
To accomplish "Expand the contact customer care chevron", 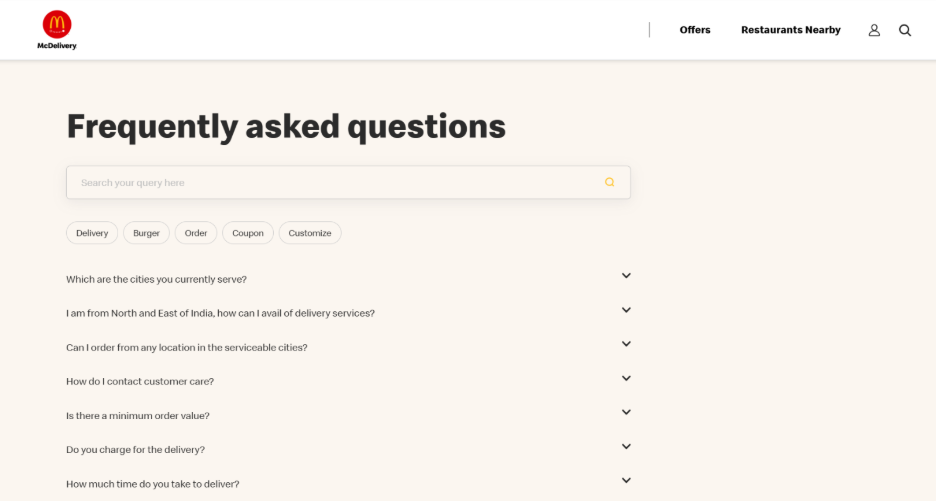I will point(626,378).
